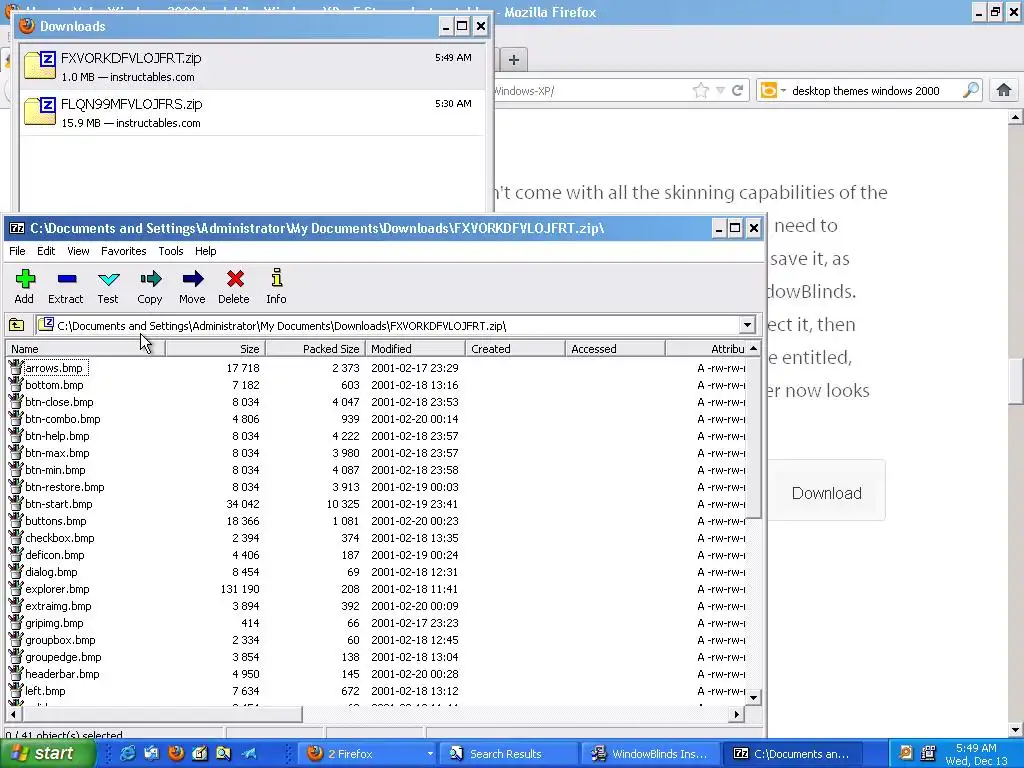Click the Firefox search box text
Screen dimensions: 1024x768
(x=865, y=91)
